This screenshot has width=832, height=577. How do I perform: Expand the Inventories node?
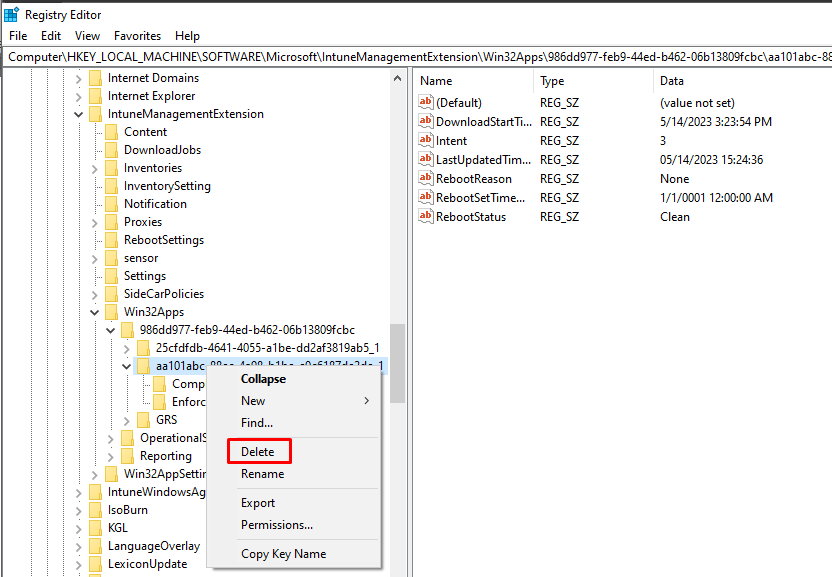click(94, 169)
